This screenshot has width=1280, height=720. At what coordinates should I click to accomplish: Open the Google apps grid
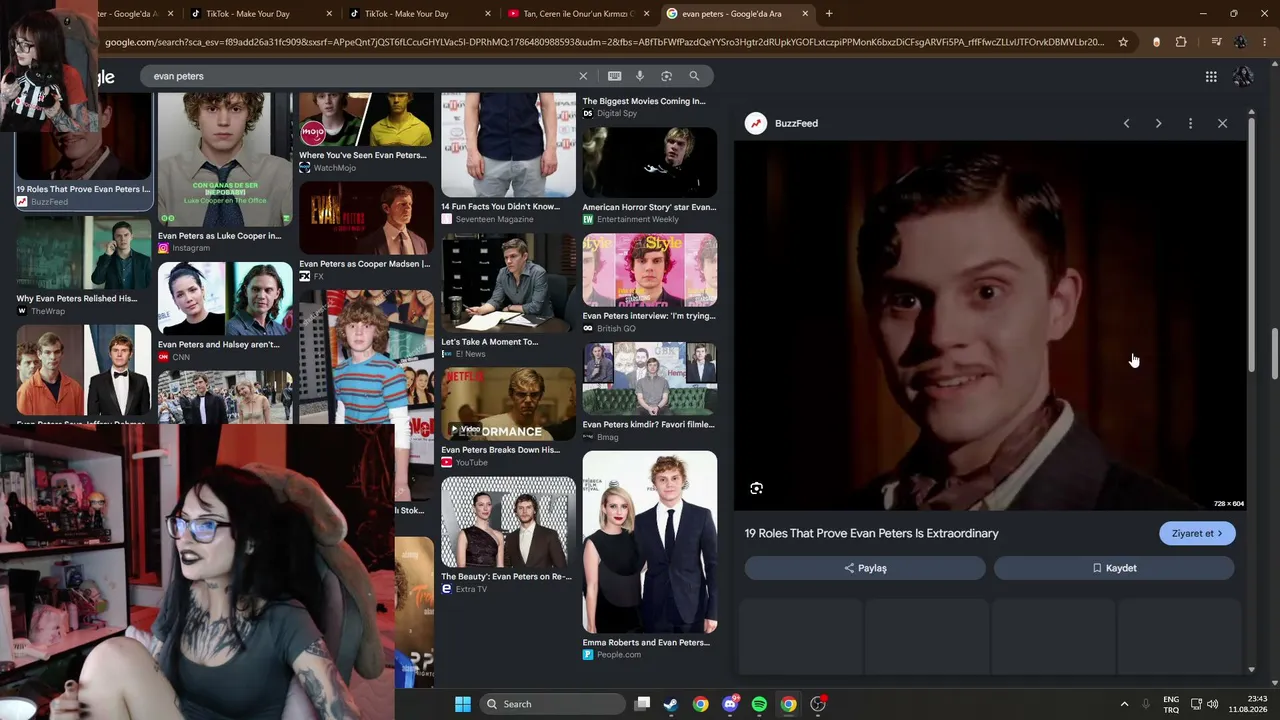[x=1211, y=77]
